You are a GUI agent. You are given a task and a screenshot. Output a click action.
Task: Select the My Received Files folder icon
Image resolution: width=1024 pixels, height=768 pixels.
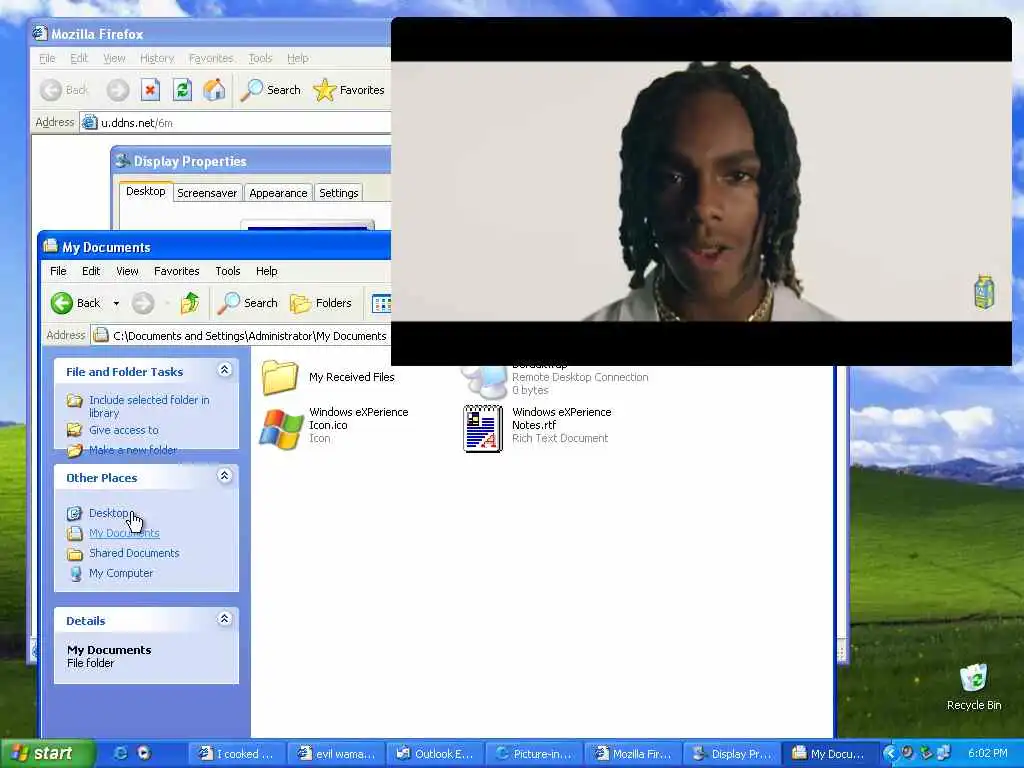tap(280, 377)
